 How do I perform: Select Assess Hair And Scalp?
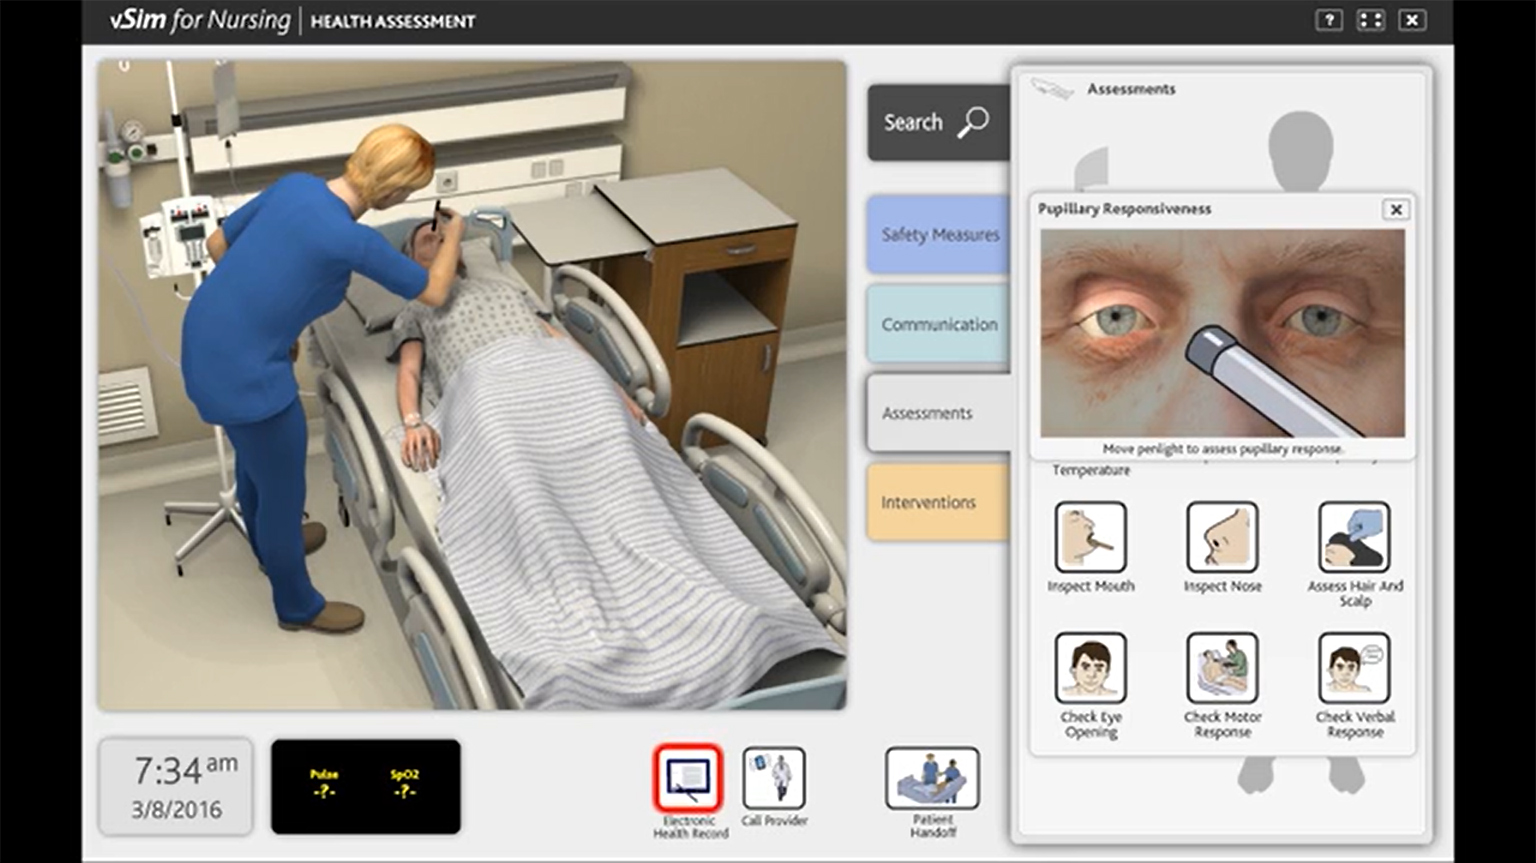point(1354,538)
